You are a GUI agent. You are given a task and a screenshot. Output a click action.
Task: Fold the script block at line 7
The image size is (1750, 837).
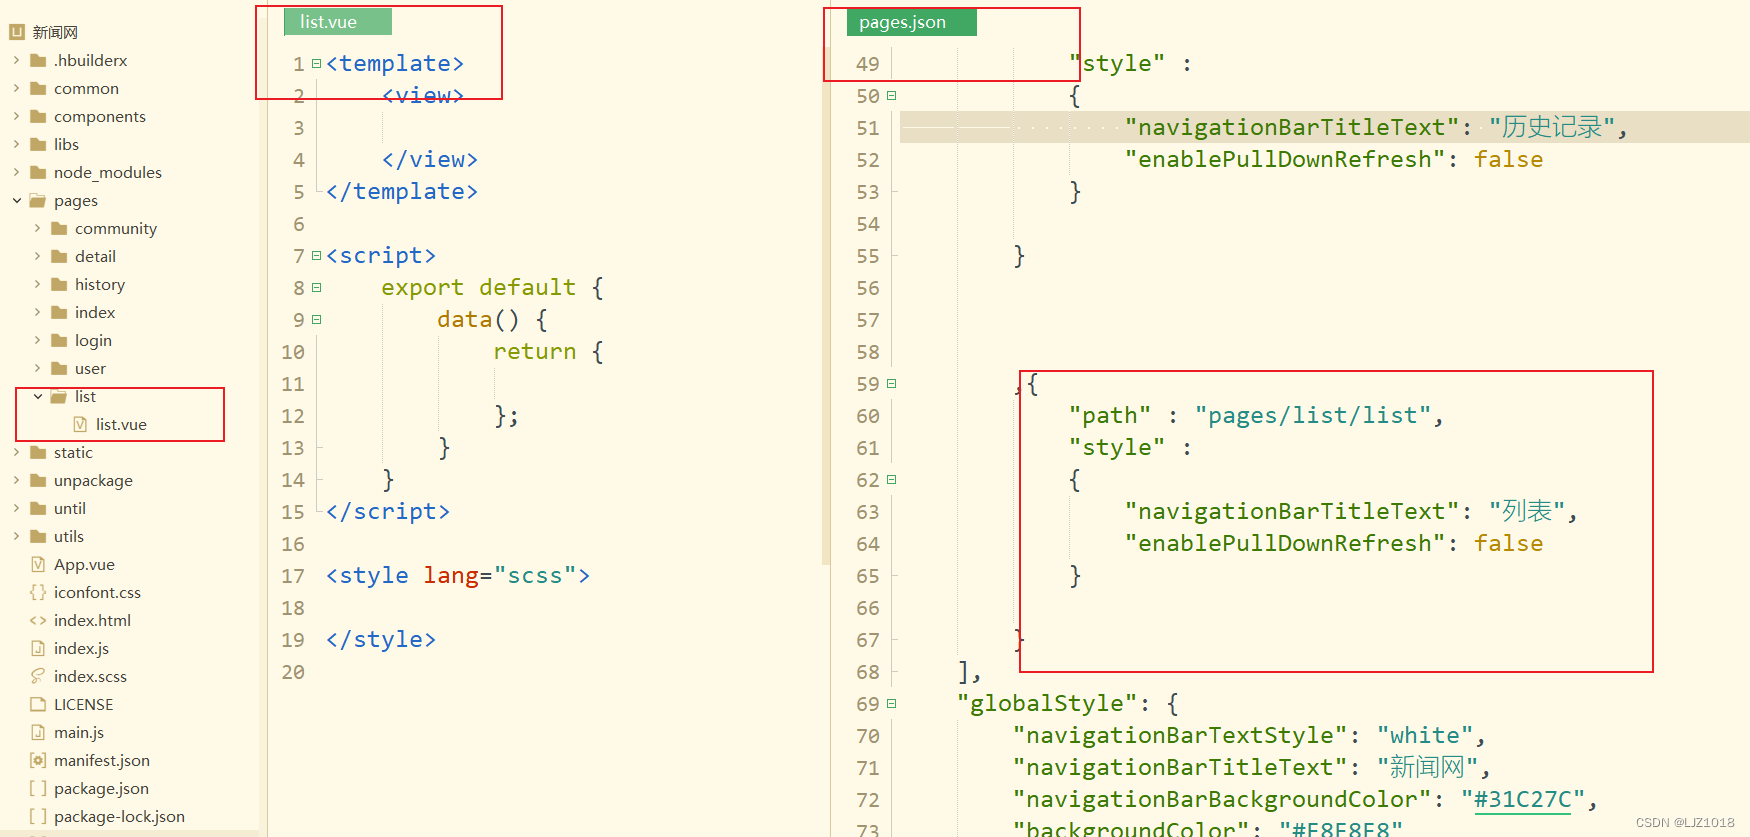click(316, 255)
